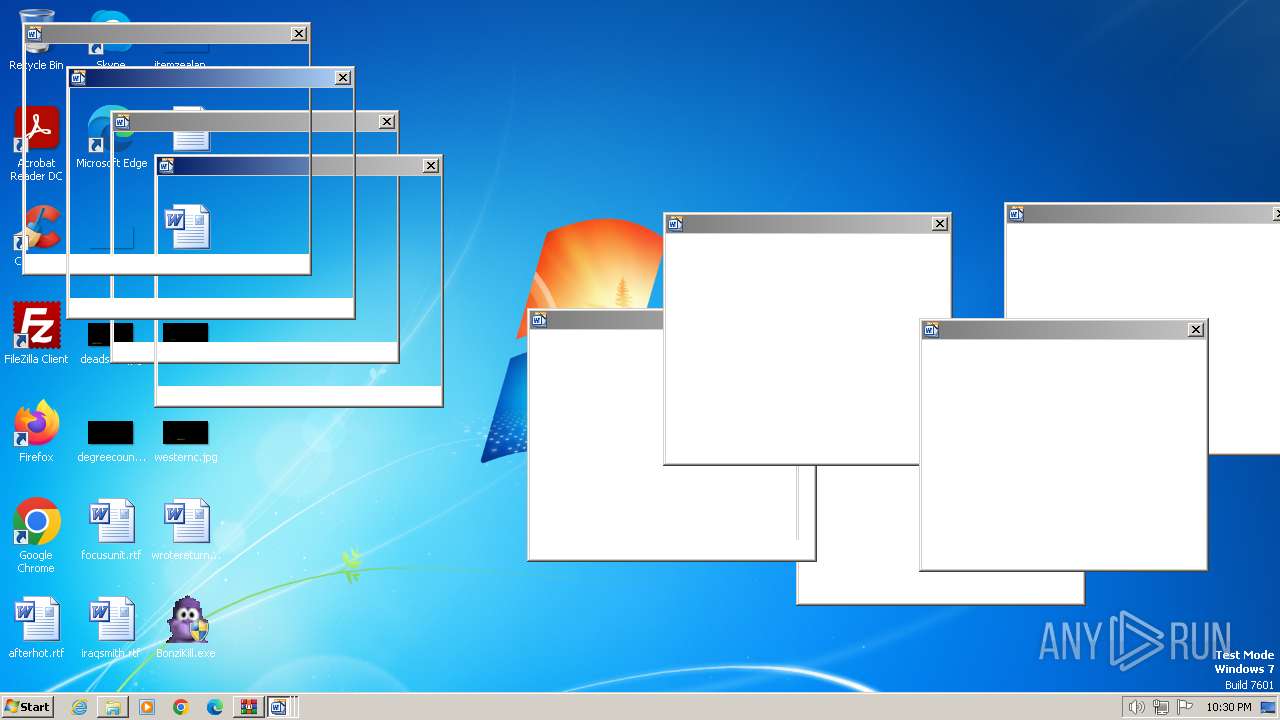1280x720 pixels.
Task: Close the window with the active blue title bar
Action: tap(343, 78)
